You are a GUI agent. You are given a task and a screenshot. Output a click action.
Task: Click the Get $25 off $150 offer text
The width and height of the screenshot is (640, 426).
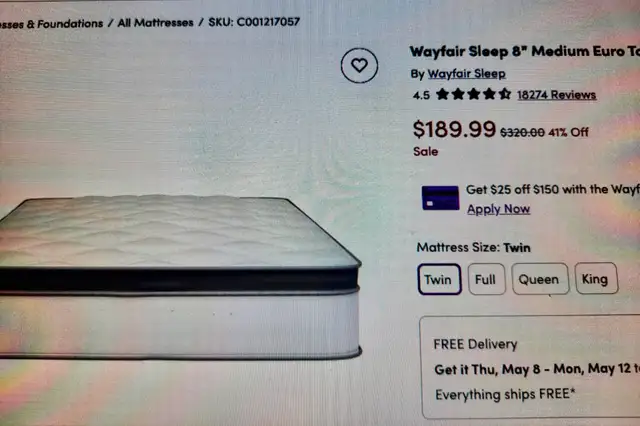pyautogui.click(x=553, y=189)
